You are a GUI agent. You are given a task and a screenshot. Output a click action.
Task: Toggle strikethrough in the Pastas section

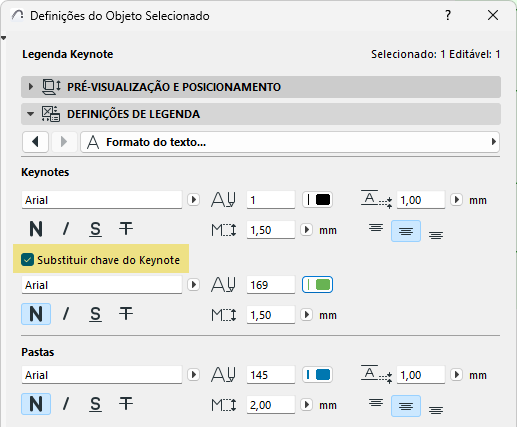126,404
